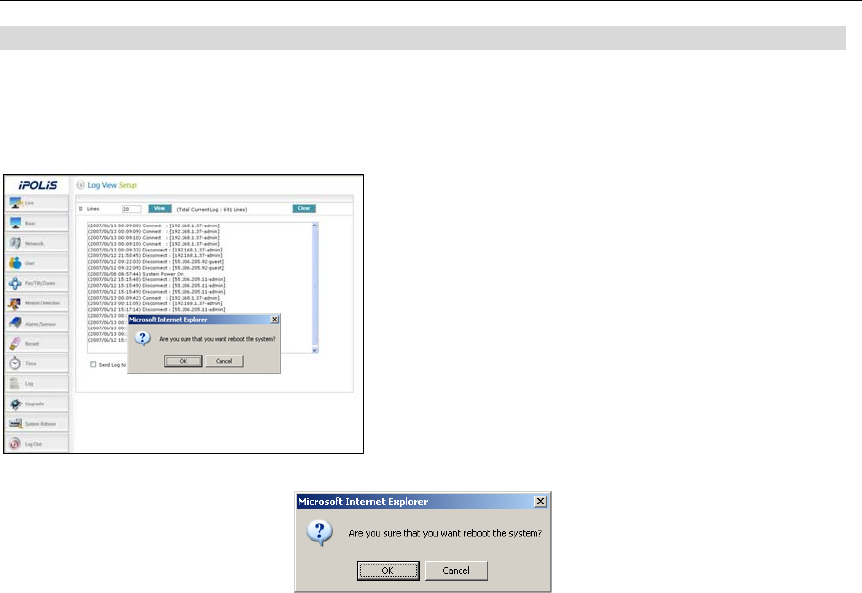Open the Time settings clock icon
Viewport: 862px width, 593px height.
(x=15, y=363)
